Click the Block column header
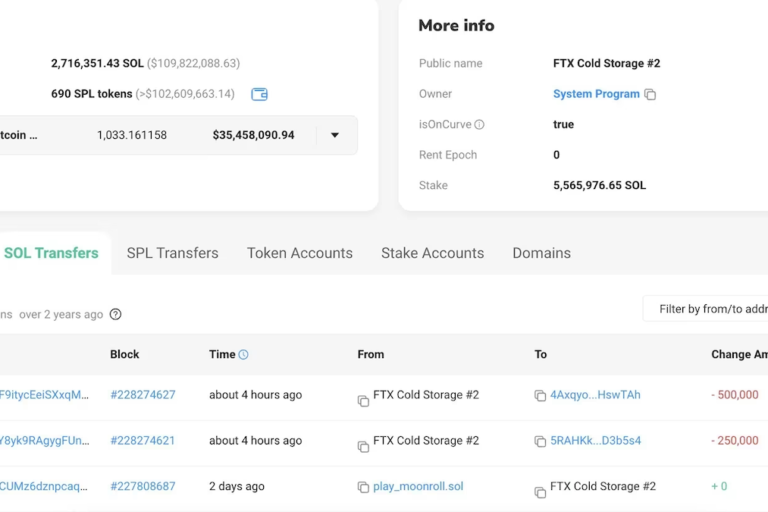 coord(124,354)
